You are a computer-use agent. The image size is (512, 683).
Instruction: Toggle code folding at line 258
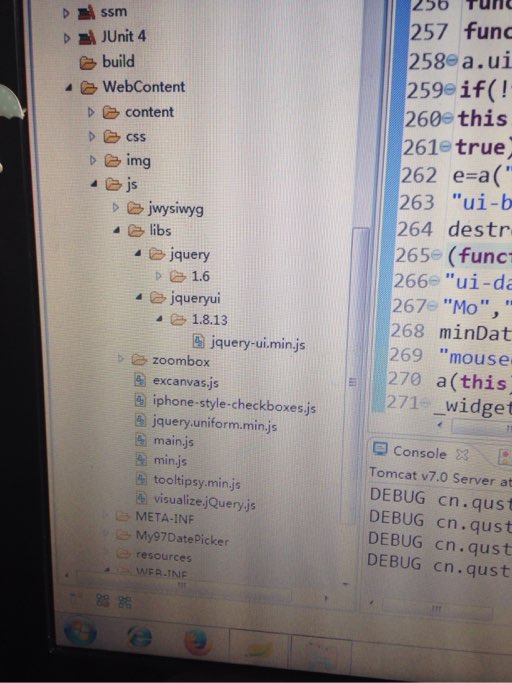453,61
